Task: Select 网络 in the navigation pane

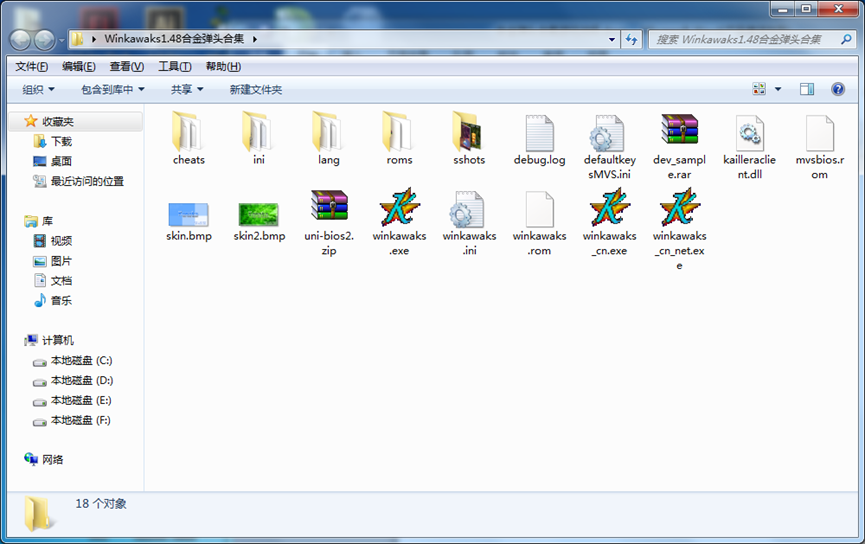Action: [52, 459]
